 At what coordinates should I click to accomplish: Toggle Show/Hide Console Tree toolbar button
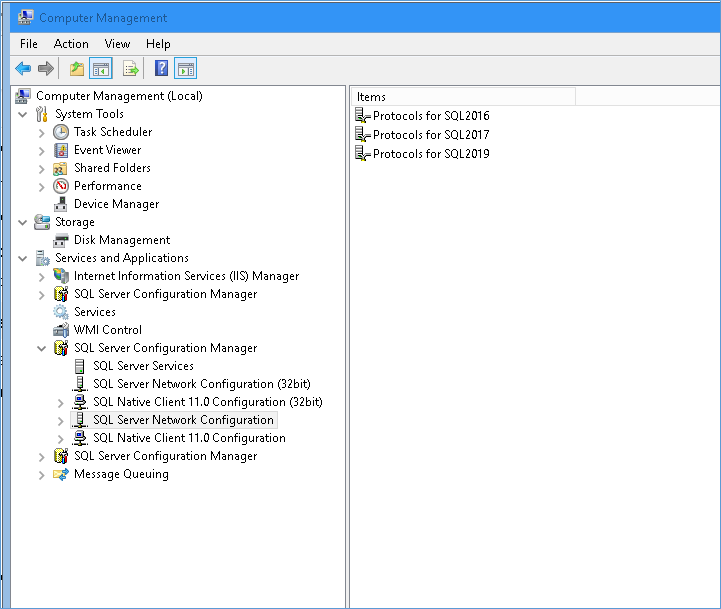(x=101, y=69)
